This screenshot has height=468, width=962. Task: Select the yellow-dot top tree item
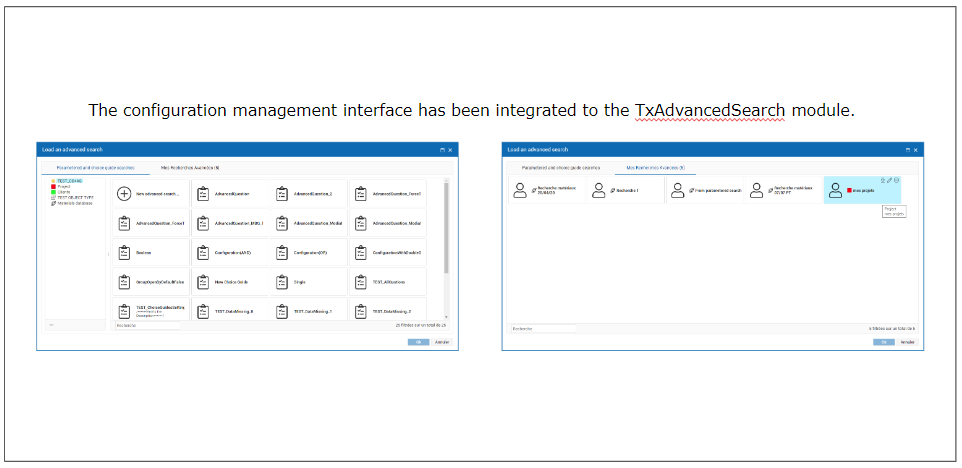pyautogui.click(x=67, y=181)
